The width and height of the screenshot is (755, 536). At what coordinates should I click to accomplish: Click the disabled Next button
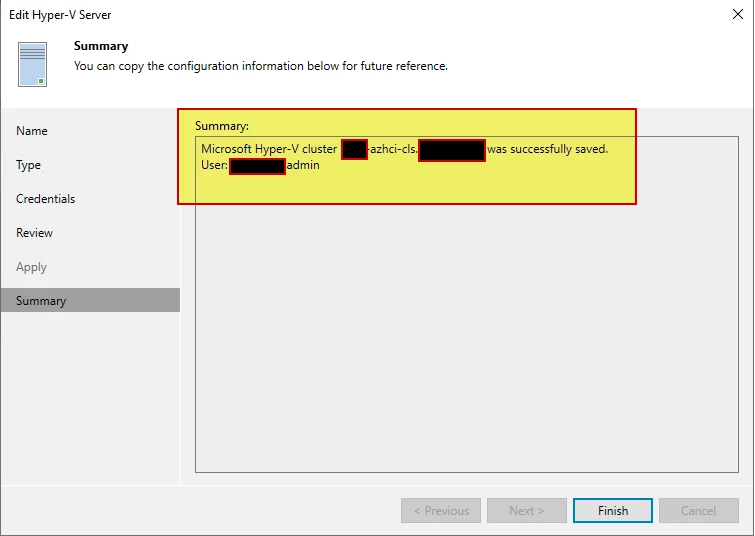pos(527,510)
